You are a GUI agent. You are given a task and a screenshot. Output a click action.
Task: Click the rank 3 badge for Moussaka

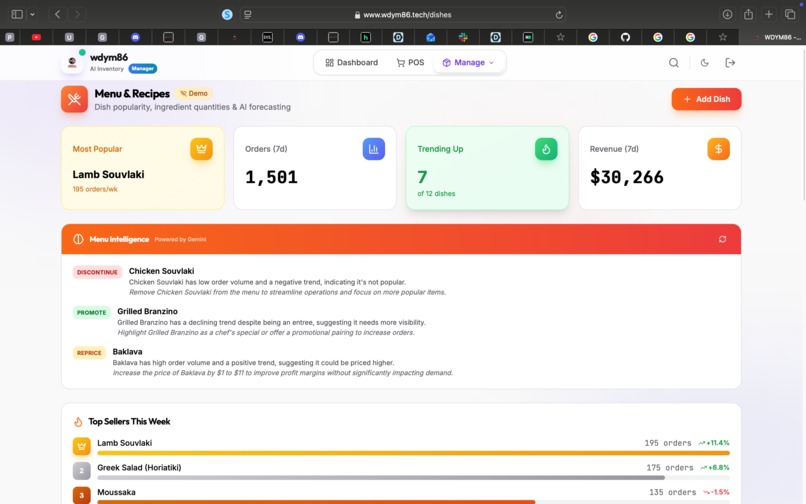click(x=81, y=495)
